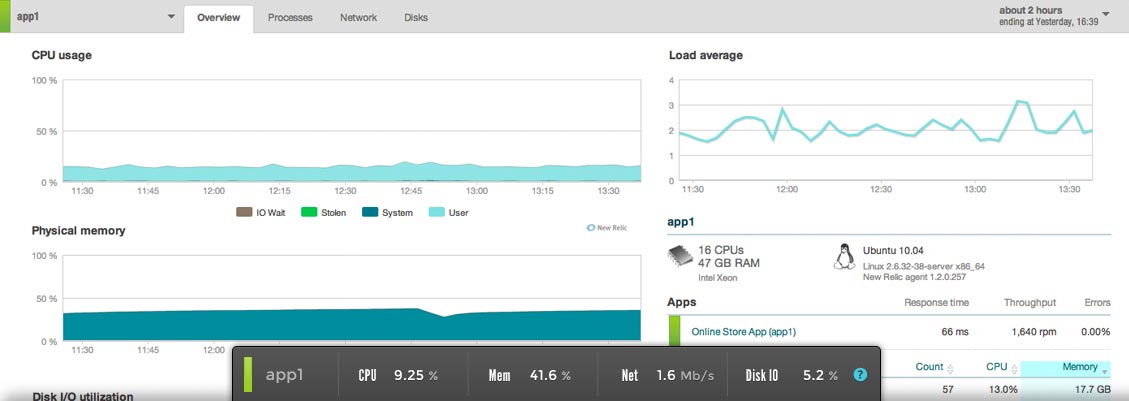Open the Disks tab
The width and height of the screenshot is (1129, 401).
tap(416, 18)
